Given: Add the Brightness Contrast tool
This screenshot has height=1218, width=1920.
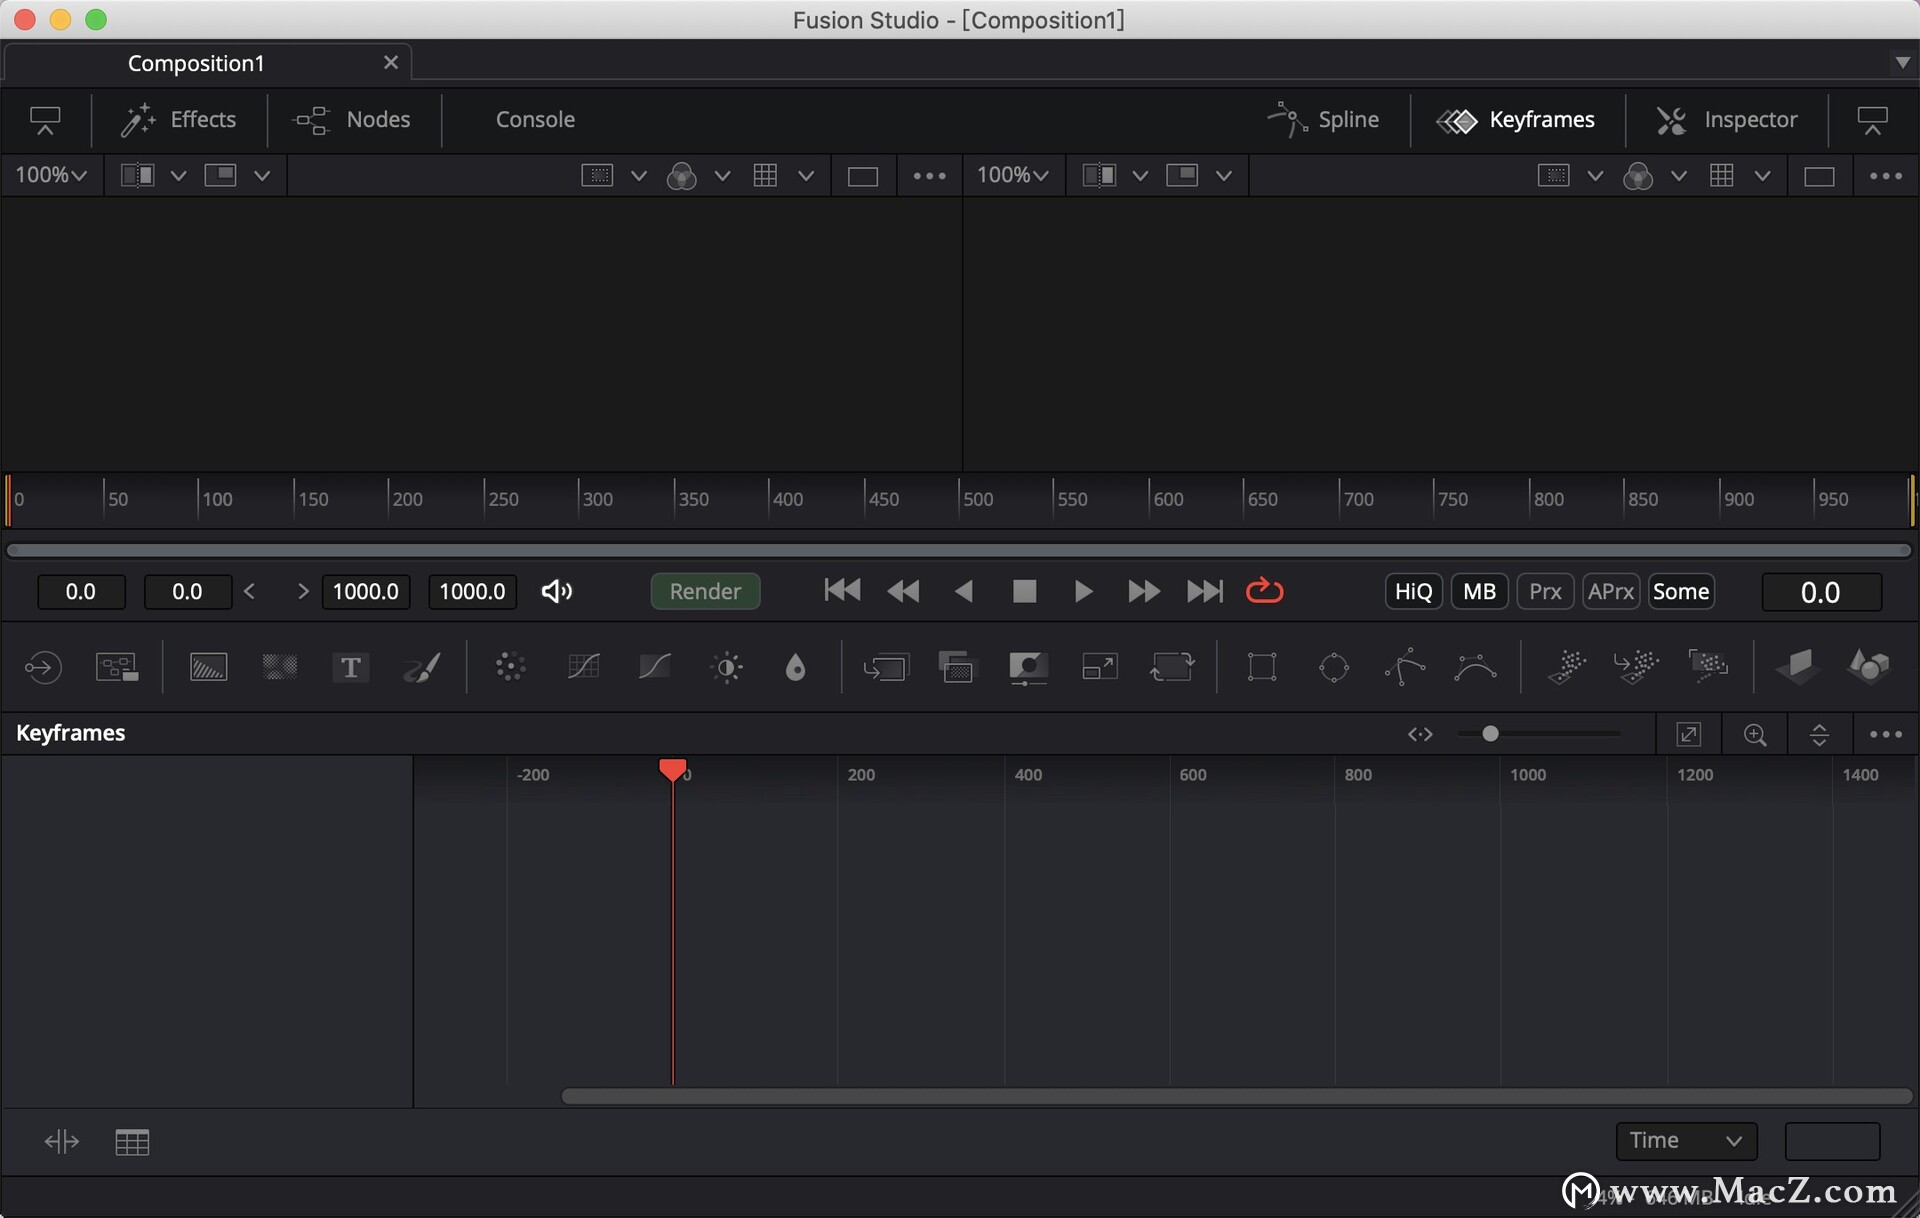Looking at the screenshot, I should tap(727, 667).
